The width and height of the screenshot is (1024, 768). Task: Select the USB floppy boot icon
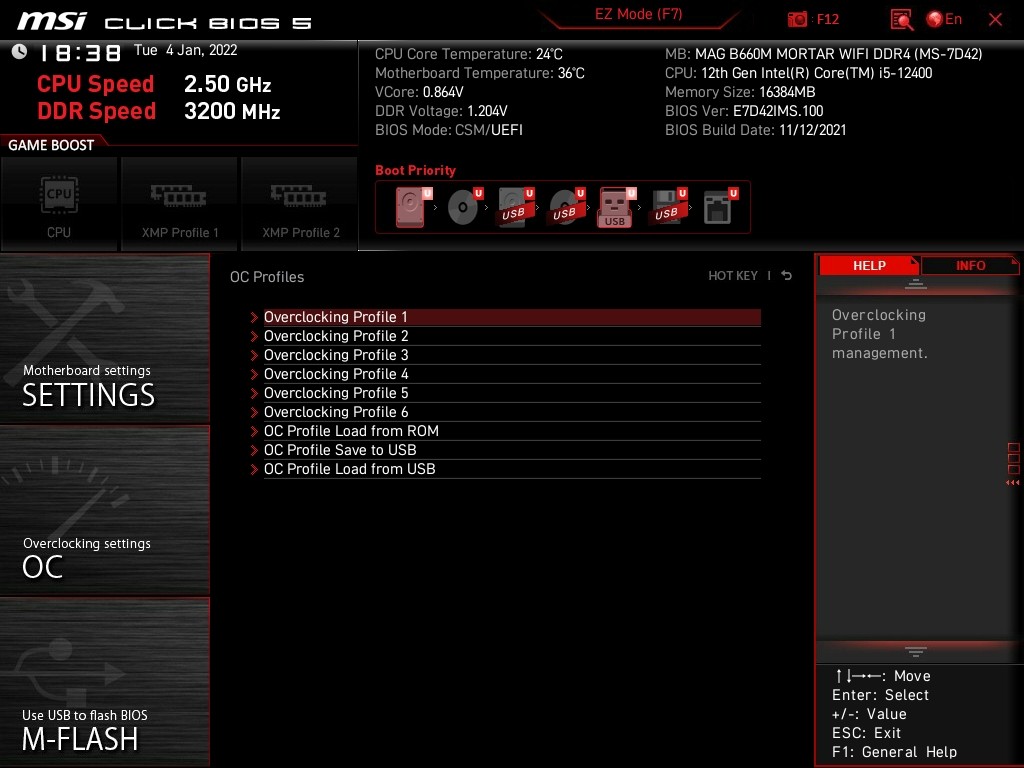[x=668, y=207]
